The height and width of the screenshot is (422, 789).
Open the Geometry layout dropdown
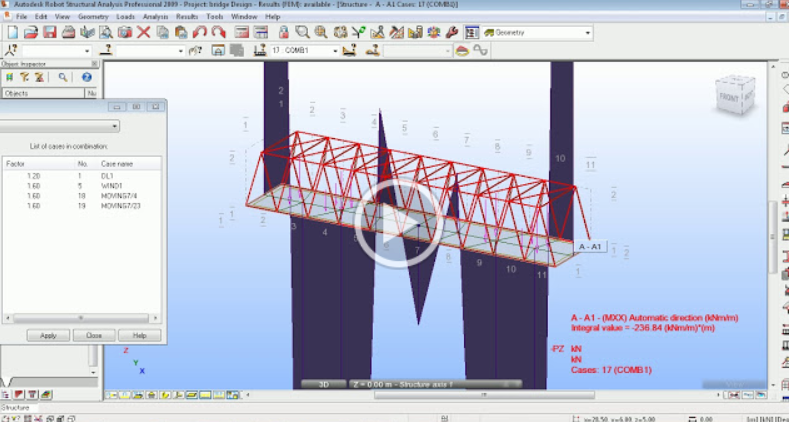coord(587,32)
